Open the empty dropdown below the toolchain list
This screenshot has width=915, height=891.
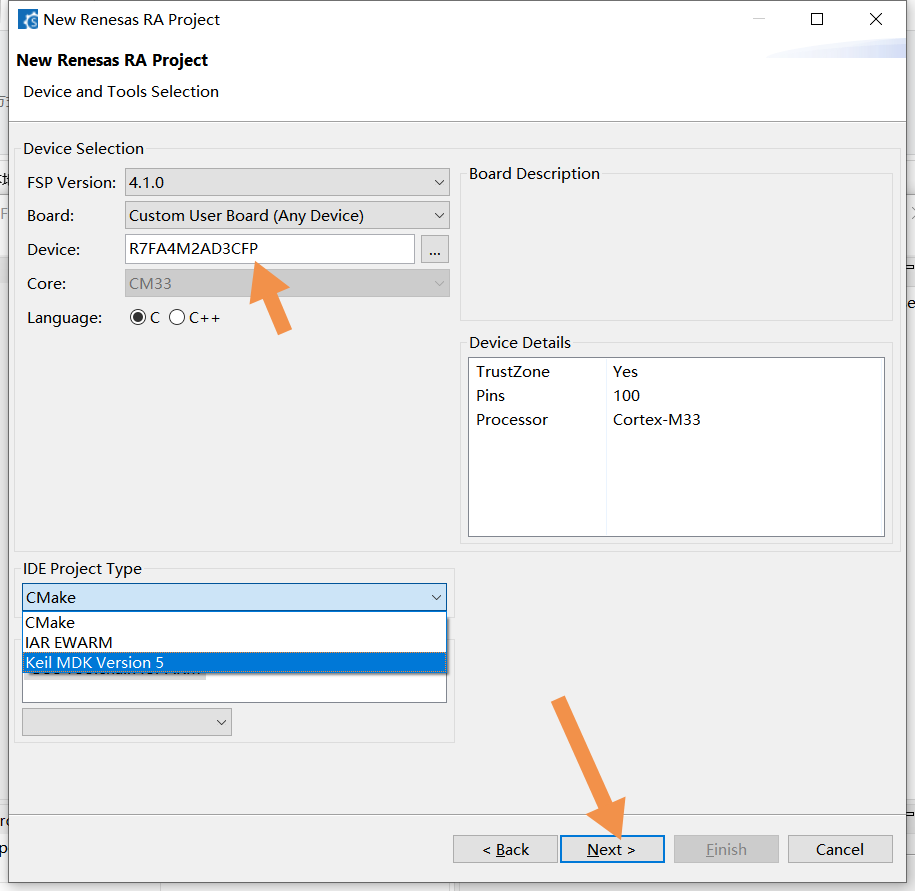[x=127, y=722]
